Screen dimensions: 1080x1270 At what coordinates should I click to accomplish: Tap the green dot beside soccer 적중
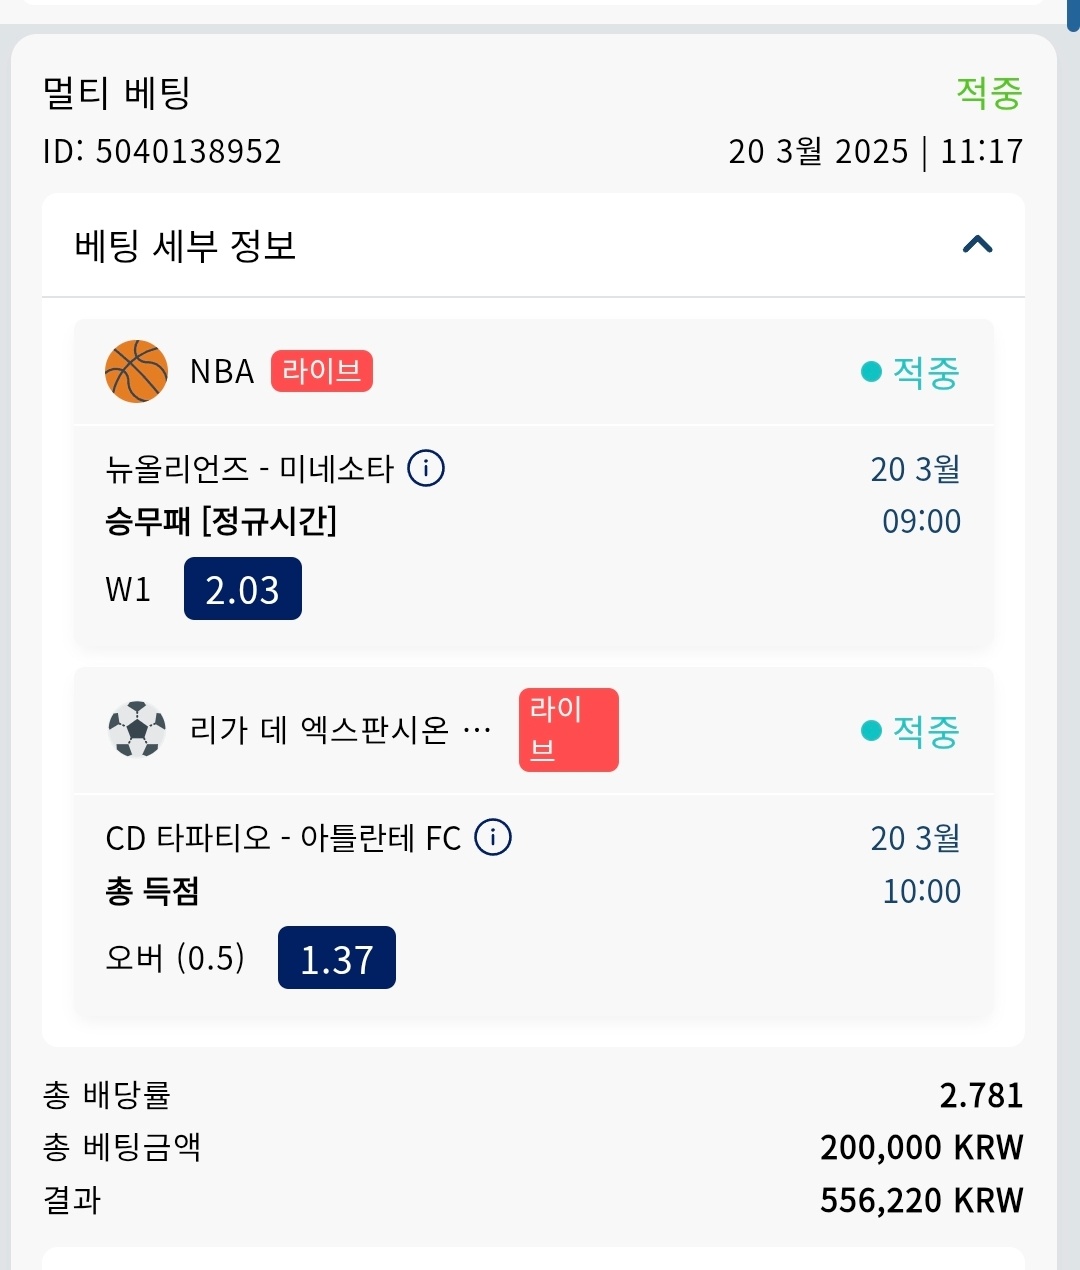tap(871, 731)
